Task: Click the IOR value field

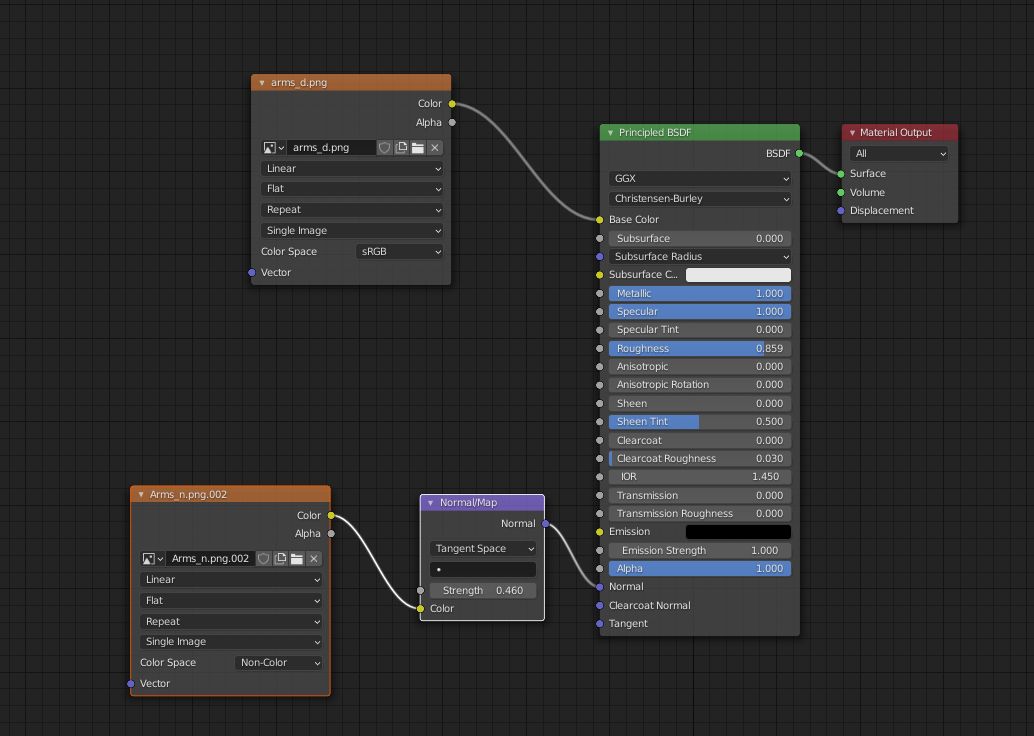Action: coord(700,477)
